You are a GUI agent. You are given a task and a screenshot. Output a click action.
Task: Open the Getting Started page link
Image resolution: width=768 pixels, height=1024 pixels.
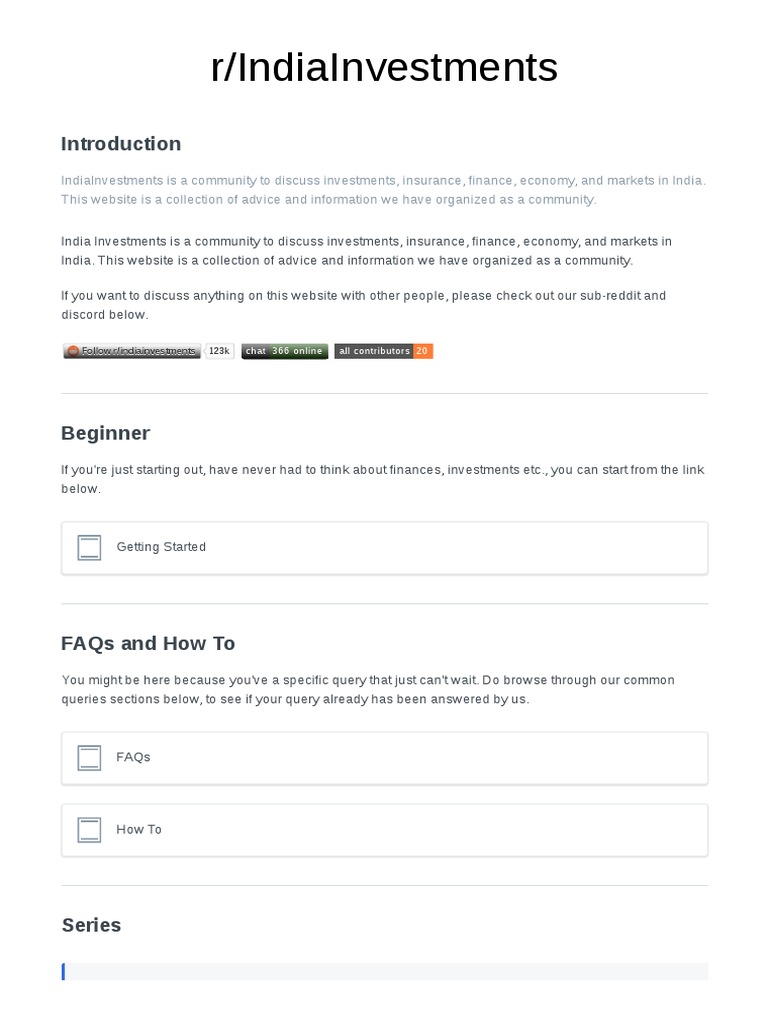[161, 547]
